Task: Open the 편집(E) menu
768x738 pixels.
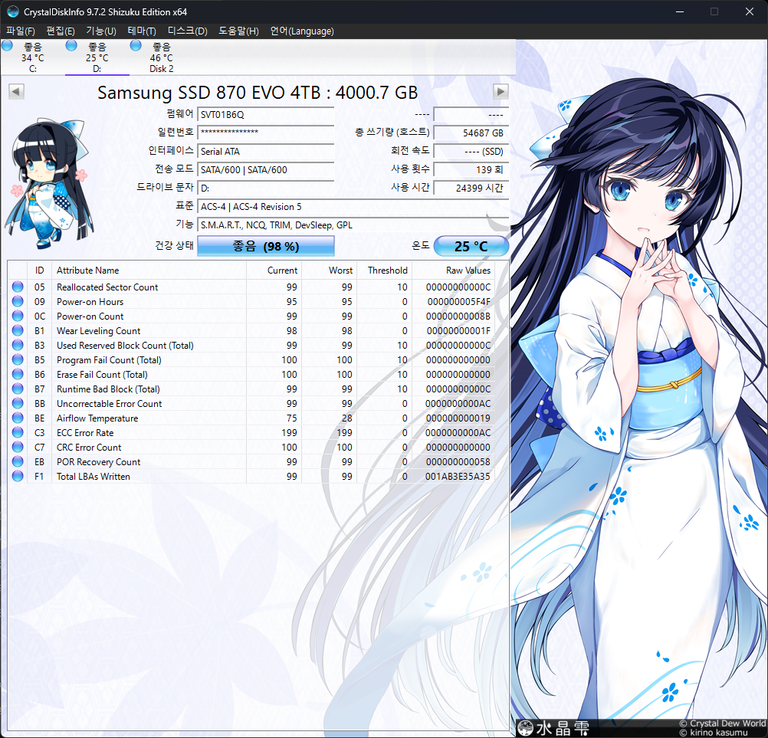Action: coord(61,31)
